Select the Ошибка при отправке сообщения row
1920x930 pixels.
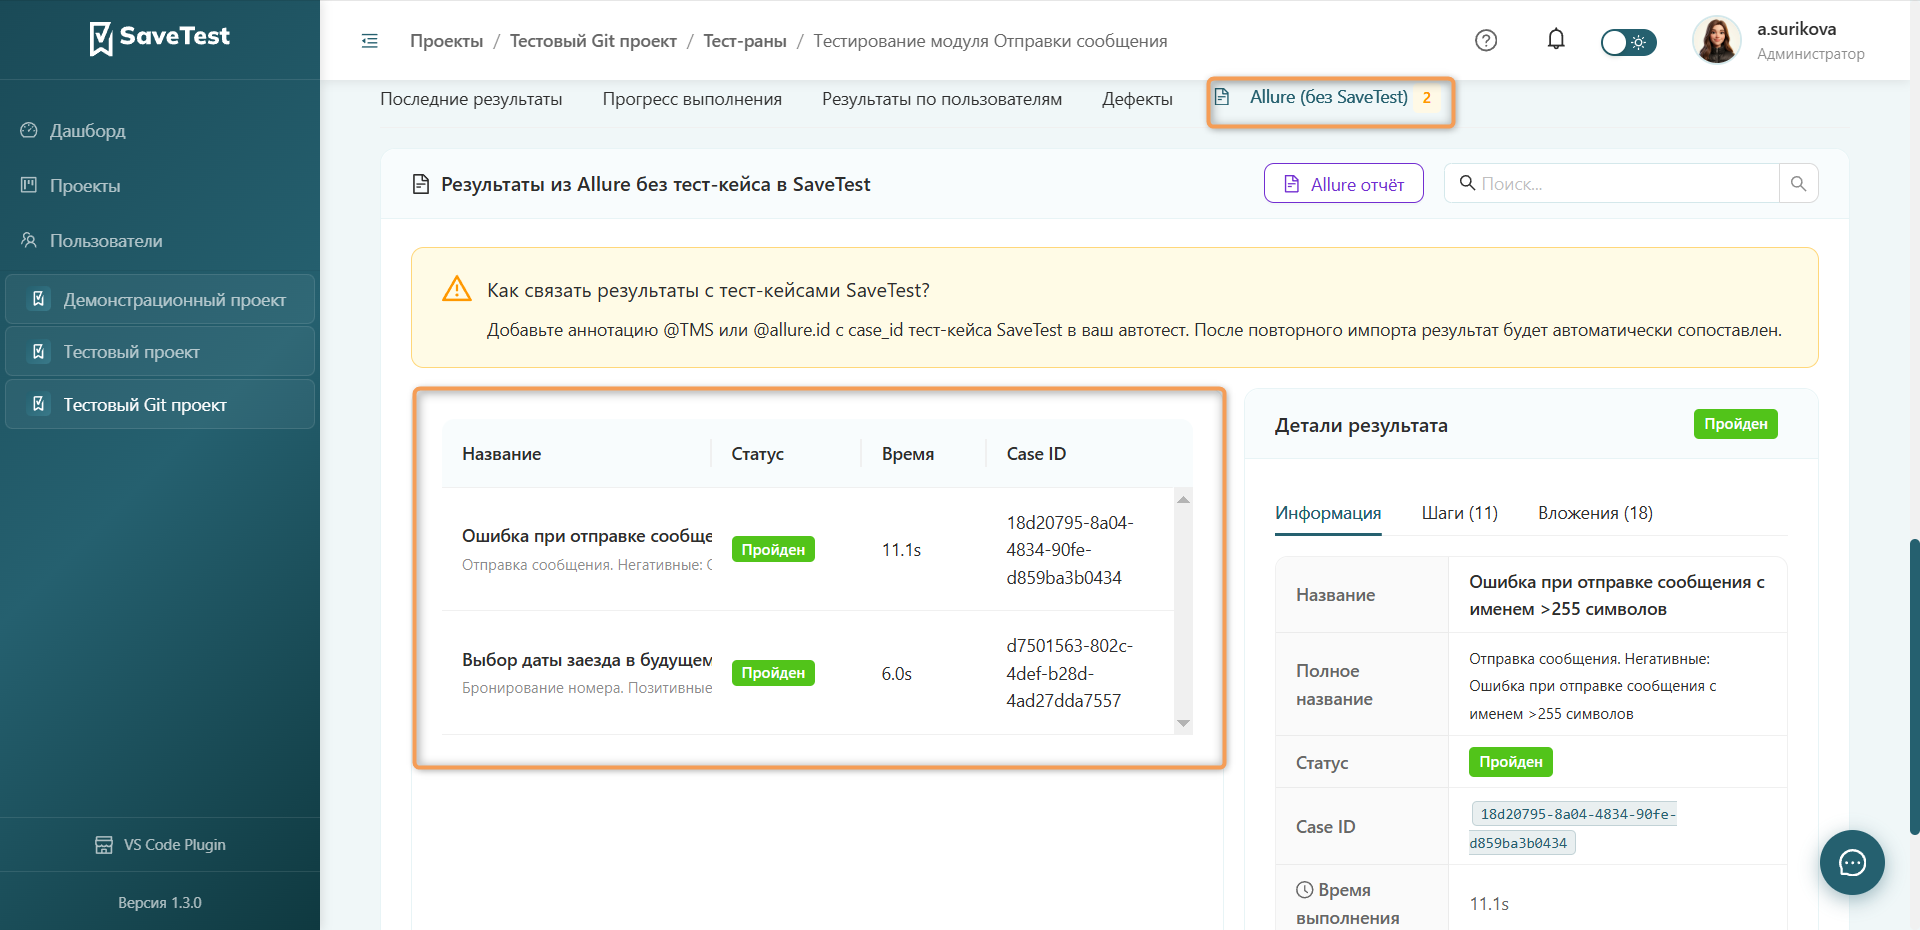[808, 550]
